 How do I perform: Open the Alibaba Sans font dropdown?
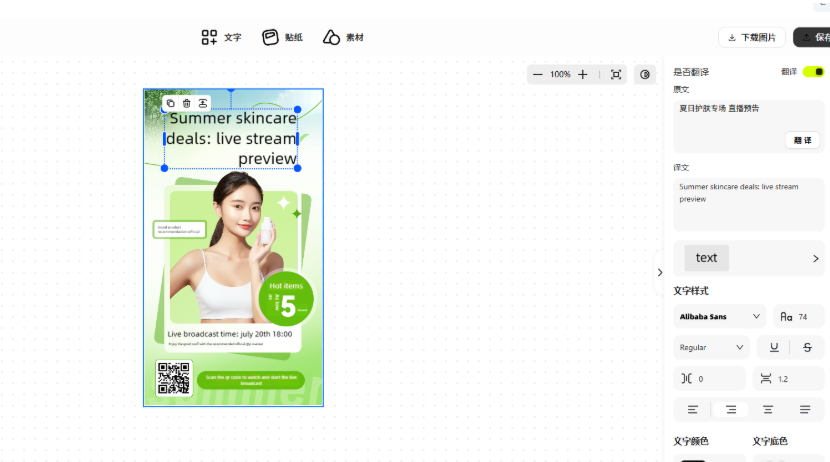[x=720, y=316]
